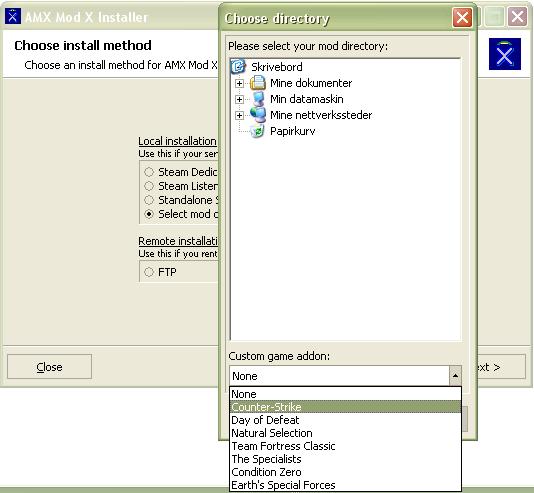Choose Condition Zero from the addon list
Screen dimensions: 534x493
(x=346, y=472)
